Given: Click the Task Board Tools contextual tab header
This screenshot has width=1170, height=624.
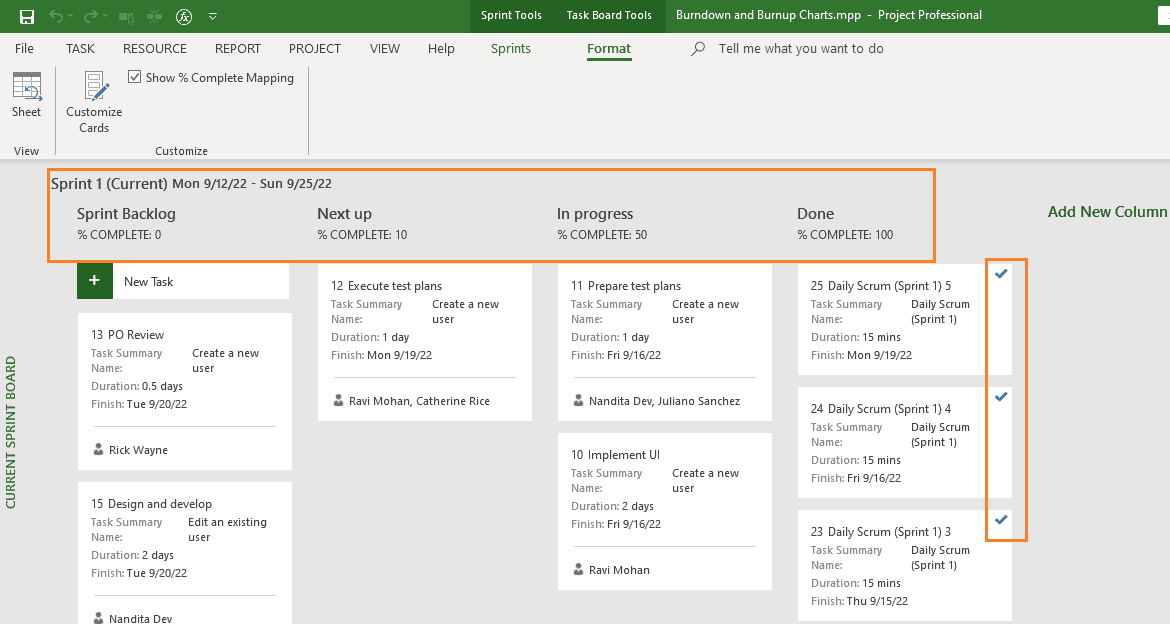Looking at the screenshot, I should (x=609, y=15).
